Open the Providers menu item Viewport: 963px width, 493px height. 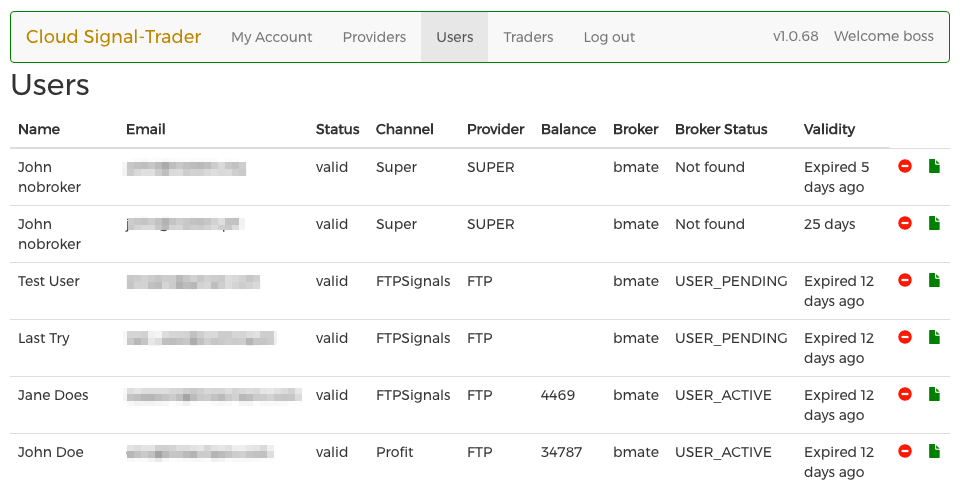[374, 37]
